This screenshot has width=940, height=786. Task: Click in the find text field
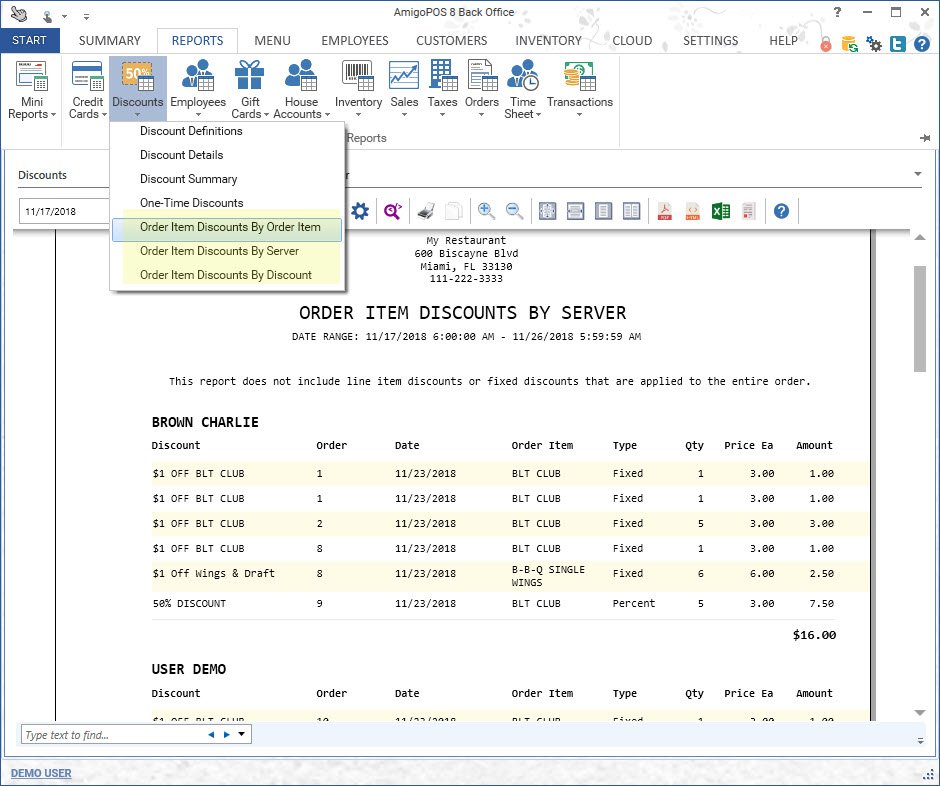point(110,735)
